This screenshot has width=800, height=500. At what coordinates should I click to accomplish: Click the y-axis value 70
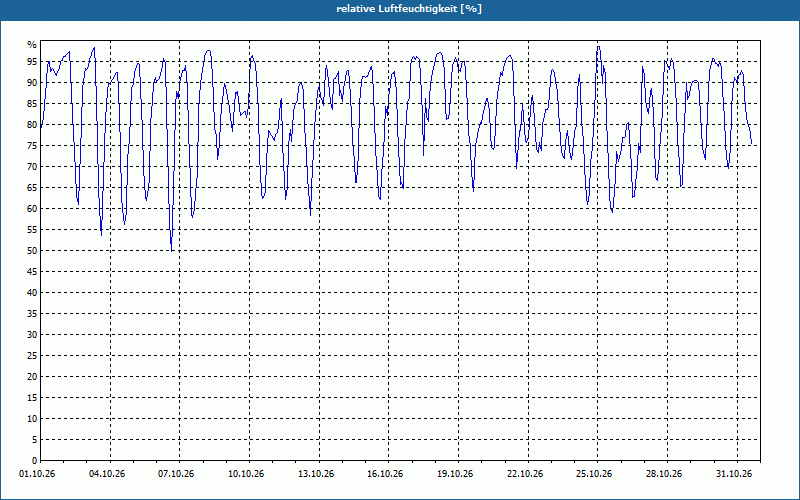click(32, 167)
